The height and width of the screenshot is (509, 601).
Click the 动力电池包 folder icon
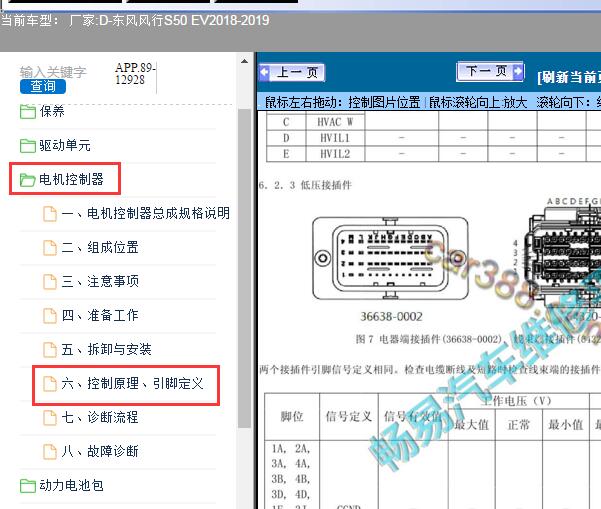pyautogui.click(x=28, y=486)
